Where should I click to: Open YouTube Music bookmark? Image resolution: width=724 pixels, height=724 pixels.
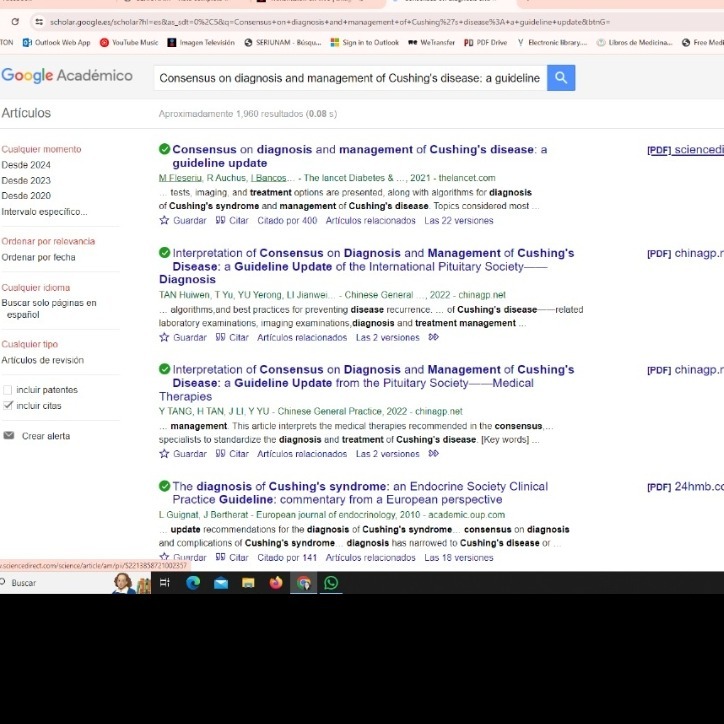coord(129,42)
